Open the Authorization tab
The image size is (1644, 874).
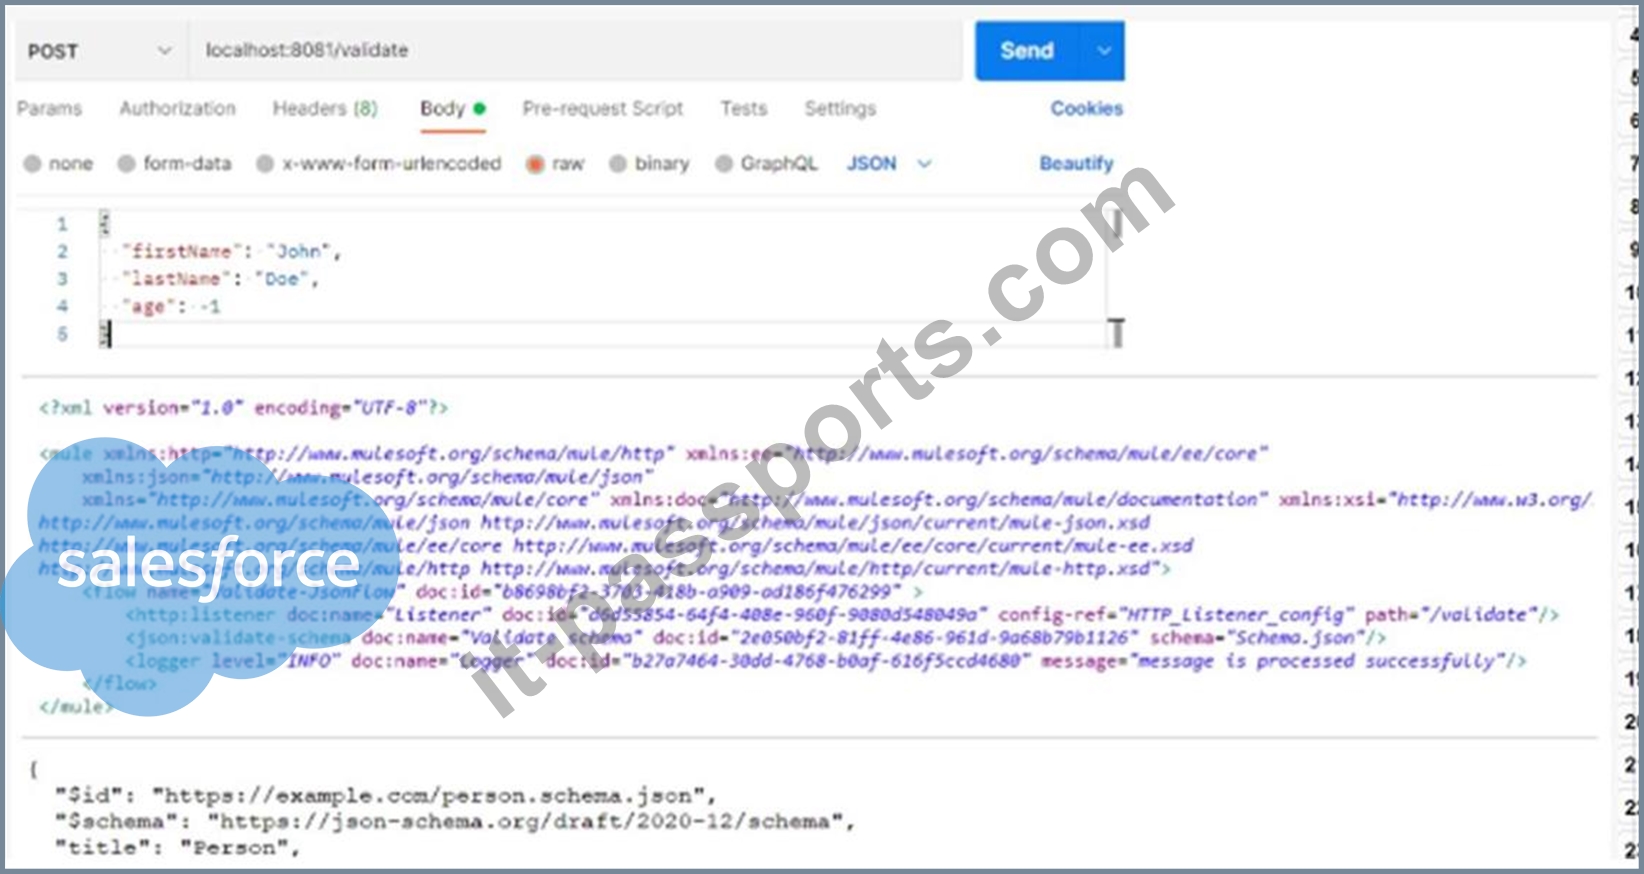[177, 108]
